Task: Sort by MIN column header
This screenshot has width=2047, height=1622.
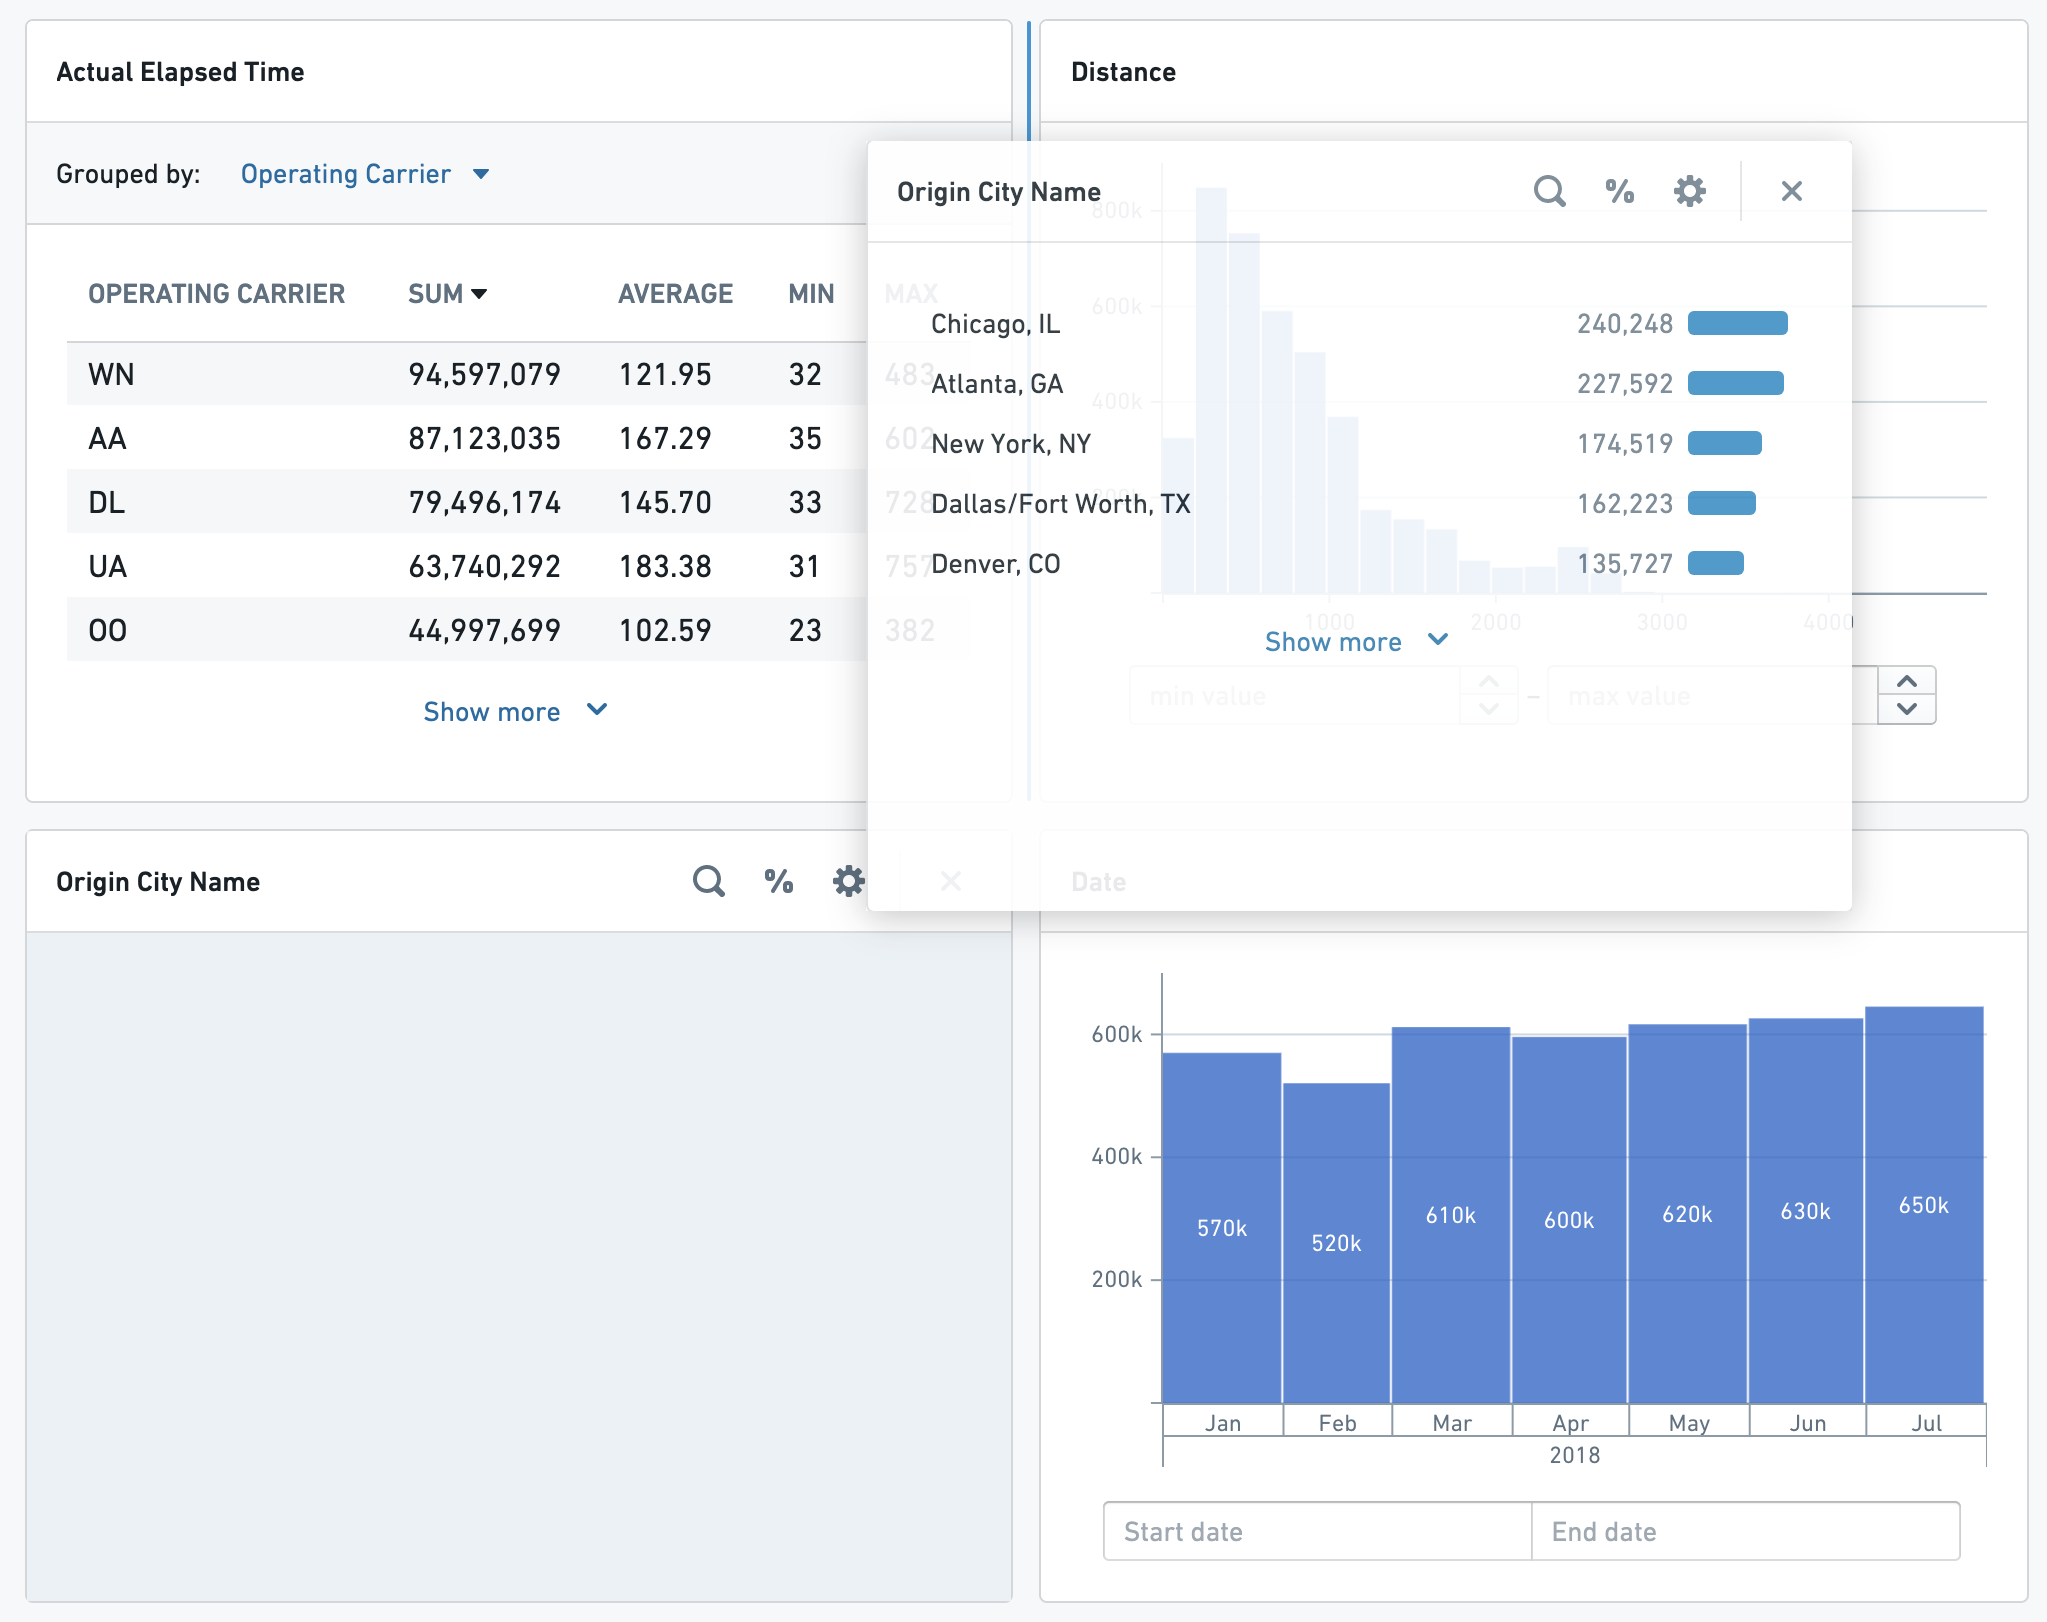Action: (x=811, y=294)
